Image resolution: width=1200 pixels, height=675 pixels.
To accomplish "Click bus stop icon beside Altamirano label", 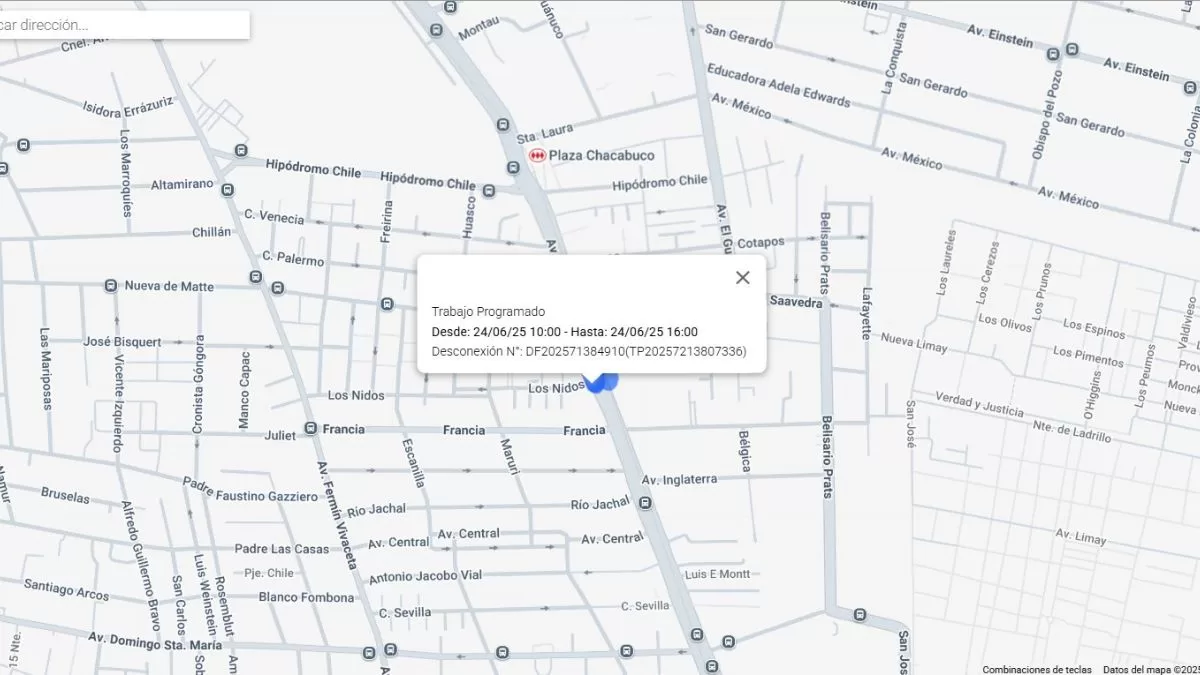I will pos(228,189).
